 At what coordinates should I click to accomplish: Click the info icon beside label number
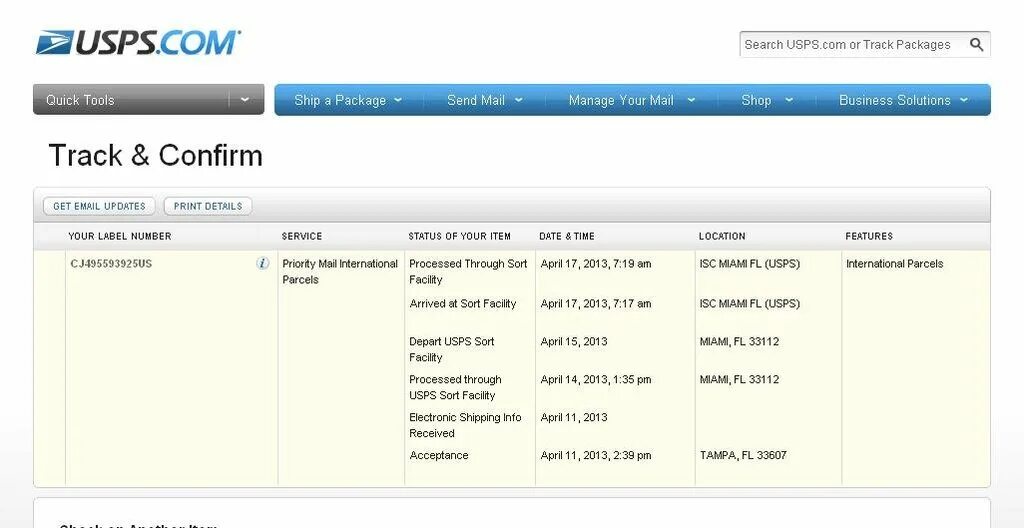[x=263, y=263]
